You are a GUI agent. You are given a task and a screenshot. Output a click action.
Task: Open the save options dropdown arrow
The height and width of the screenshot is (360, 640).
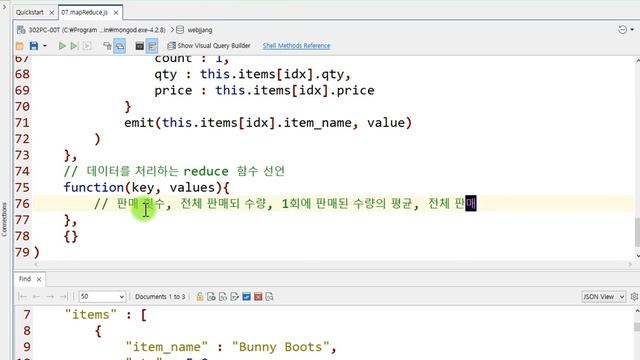click(x=44, y=46)
